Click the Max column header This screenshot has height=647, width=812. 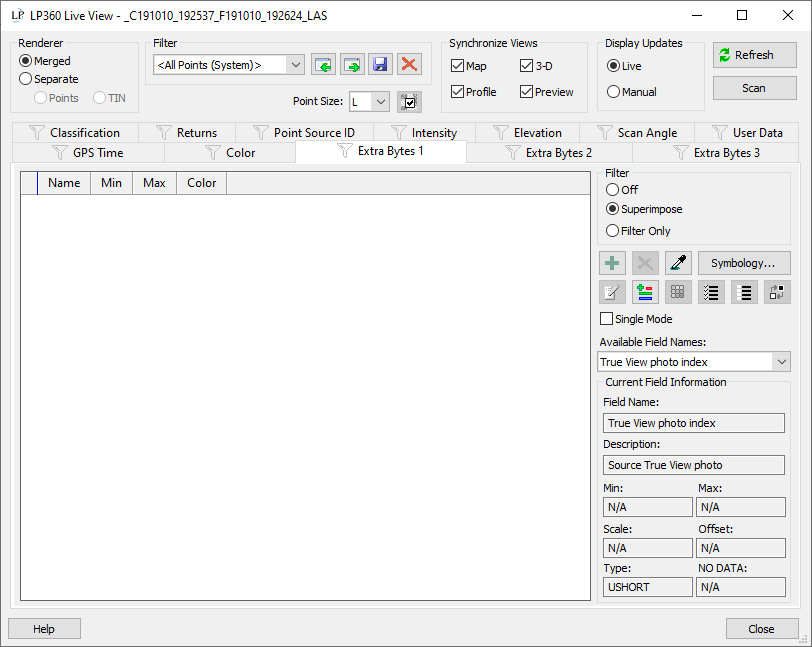[x=154, y=183]
